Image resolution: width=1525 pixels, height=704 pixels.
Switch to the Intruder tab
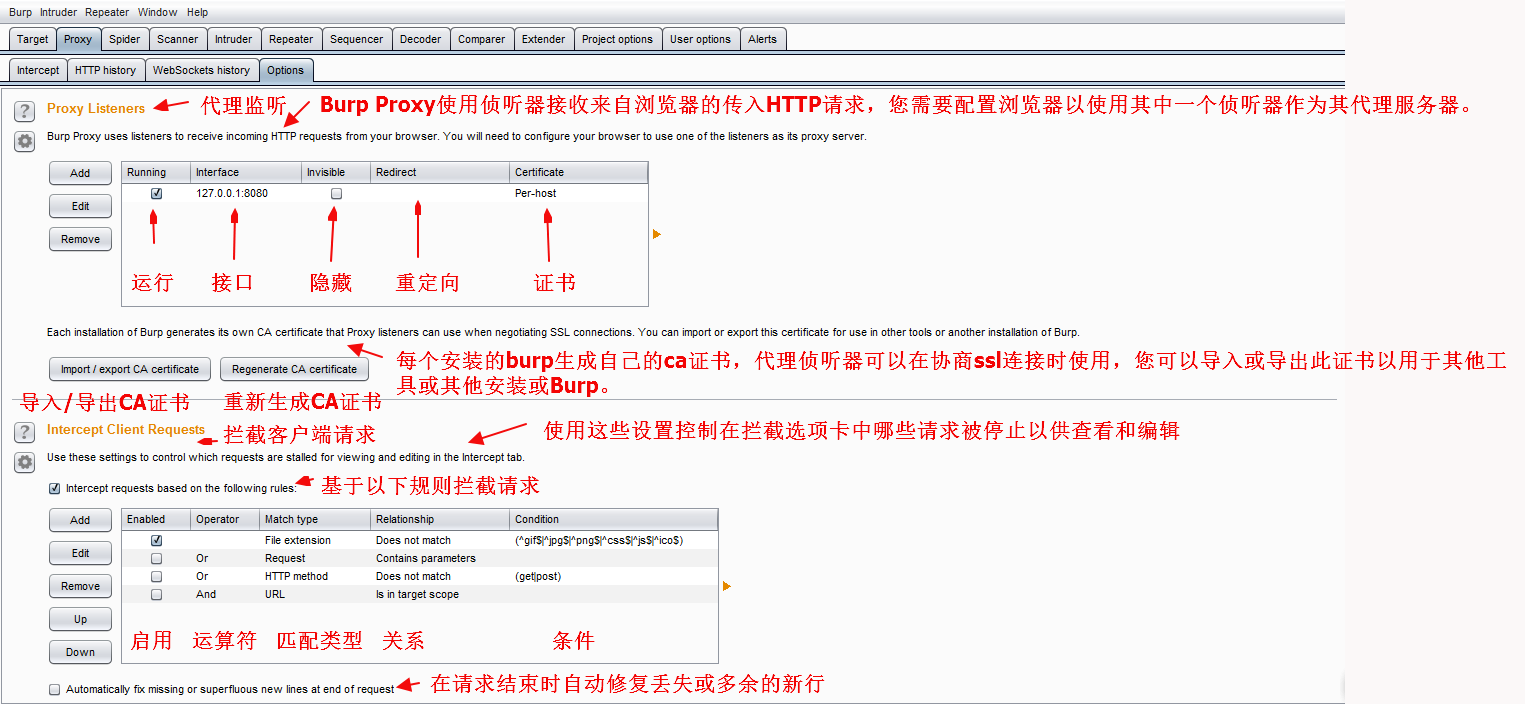click(x=233, y=39)
